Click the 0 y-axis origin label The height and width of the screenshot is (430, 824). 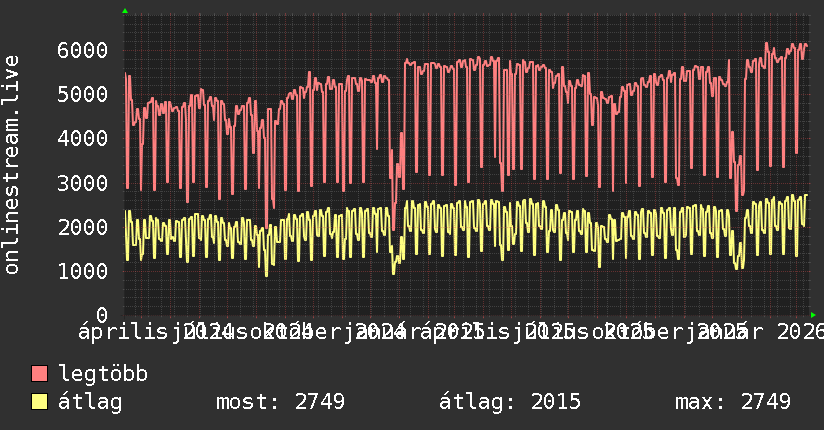102,315
